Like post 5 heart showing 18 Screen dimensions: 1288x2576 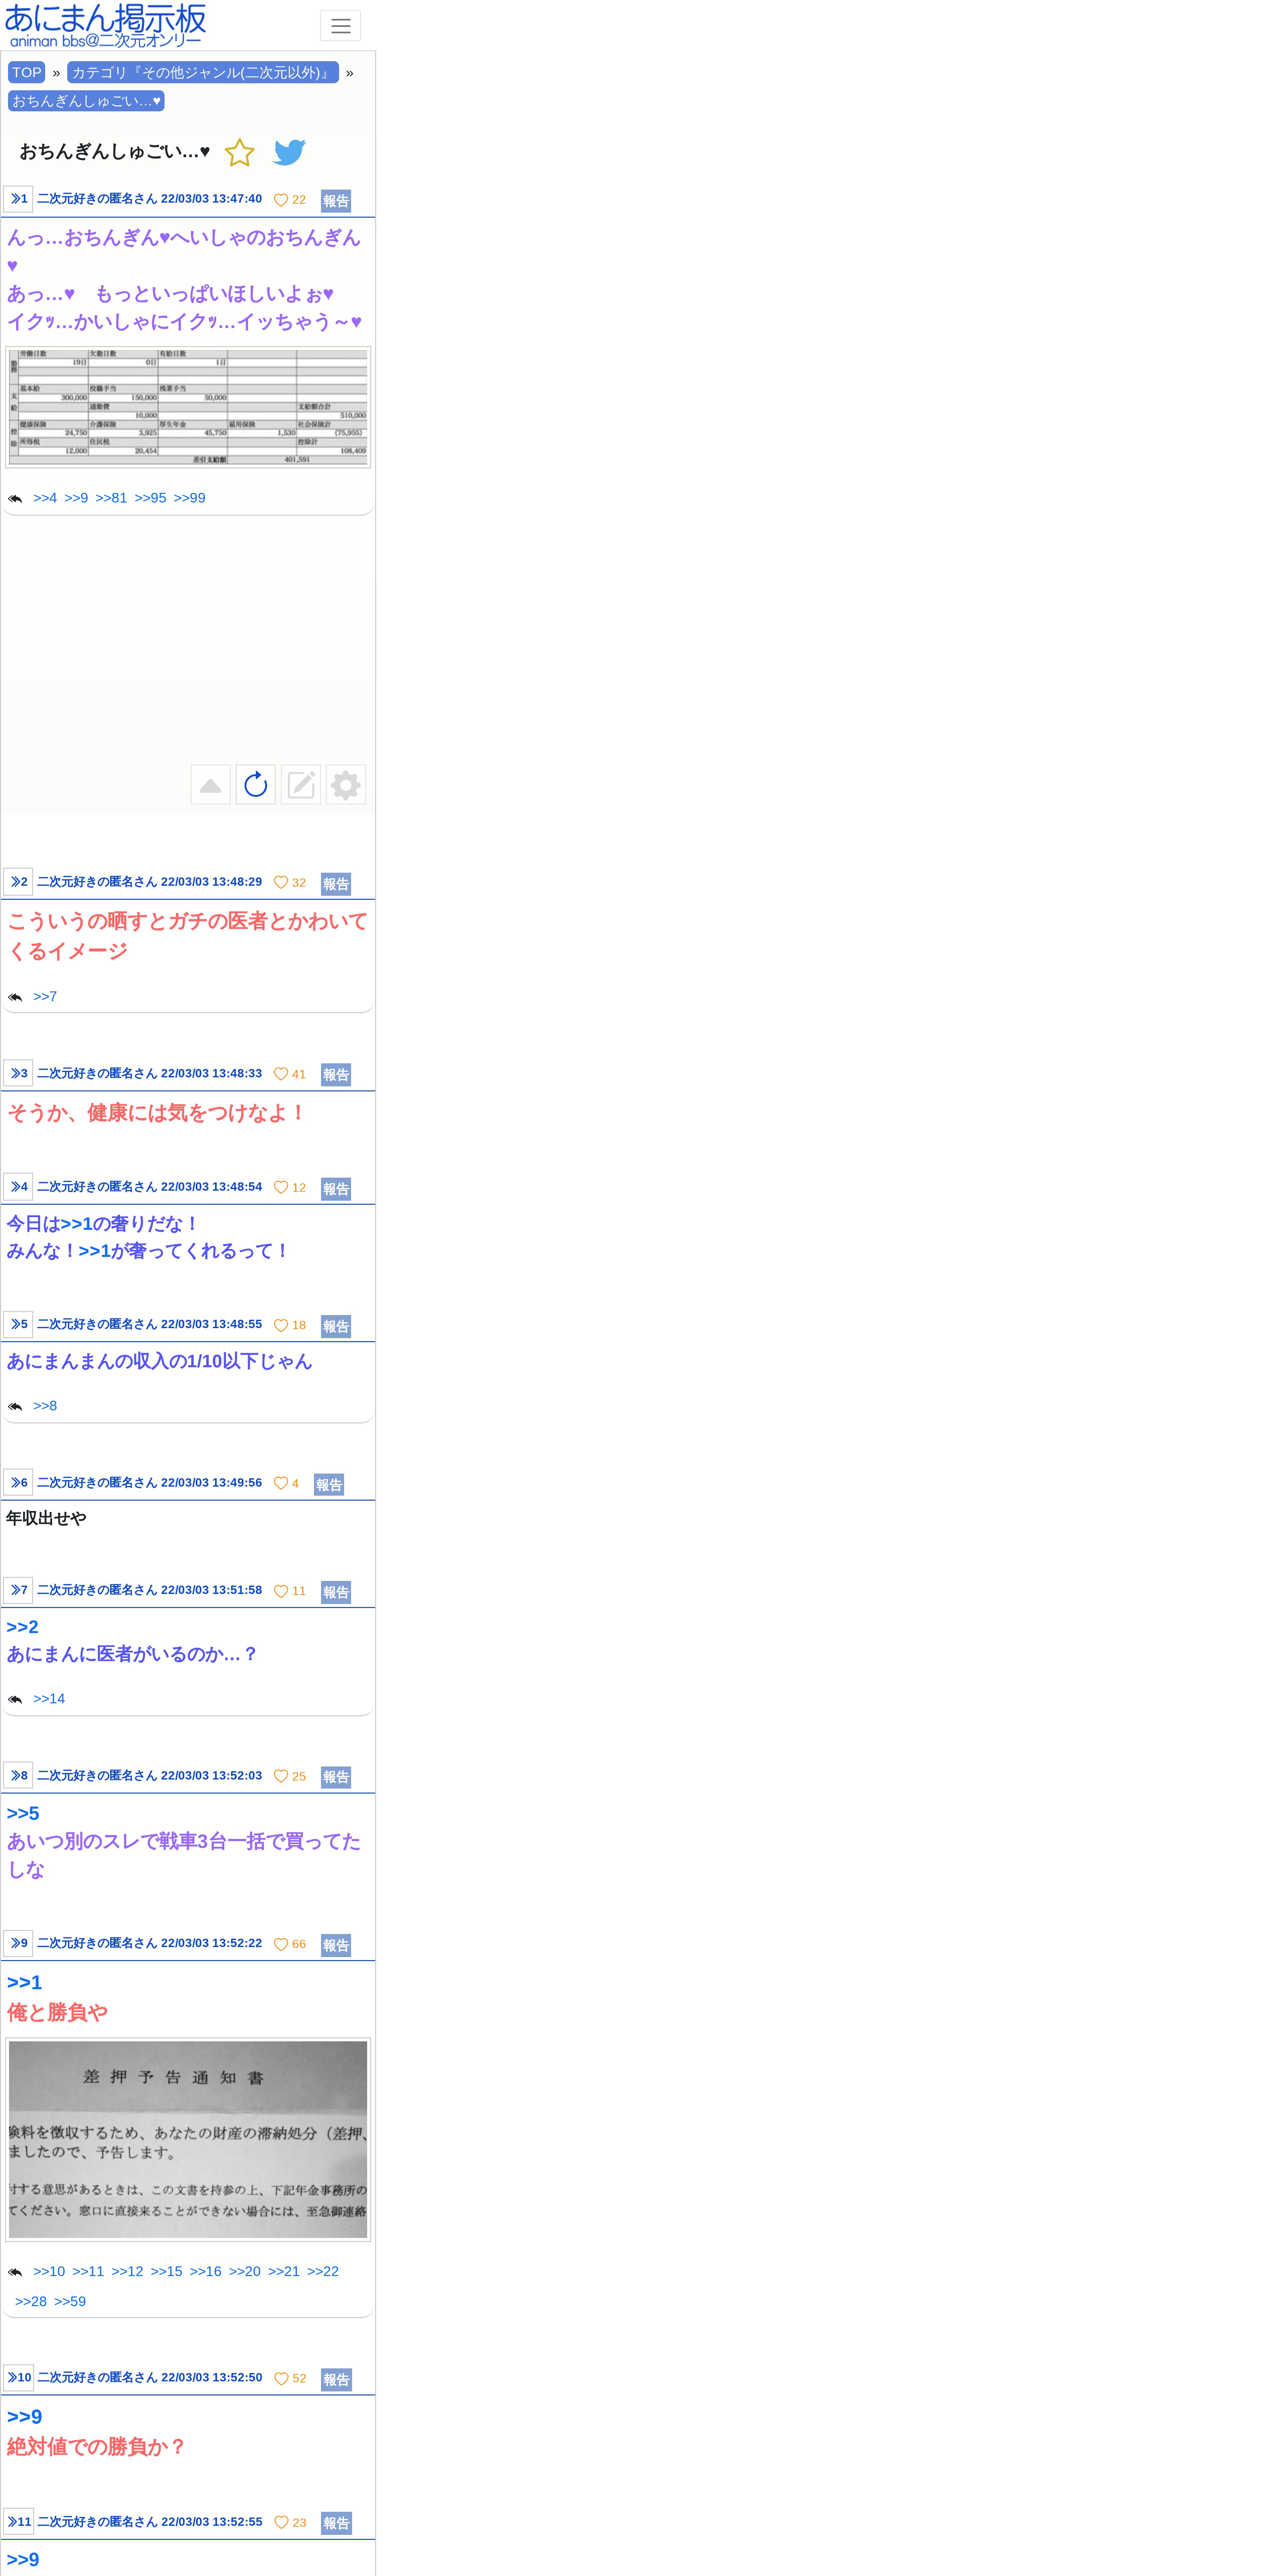(281, 1325)
